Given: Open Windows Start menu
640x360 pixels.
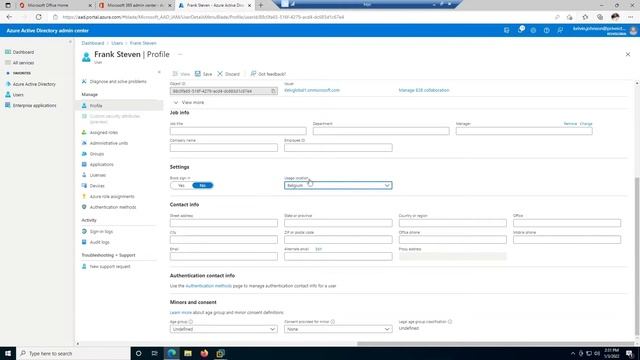Looking at the screenshot, I should tap(8, 353).
